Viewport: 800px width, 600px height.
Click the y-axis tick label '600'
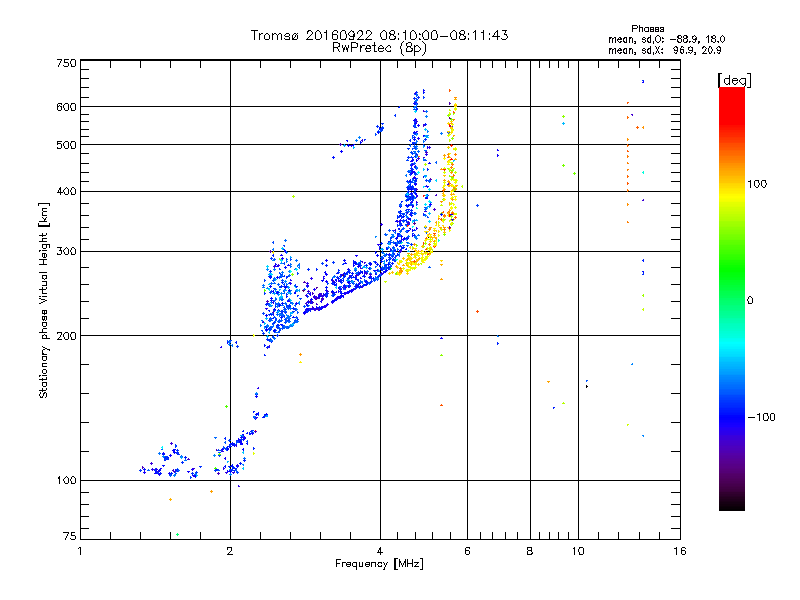66,107
